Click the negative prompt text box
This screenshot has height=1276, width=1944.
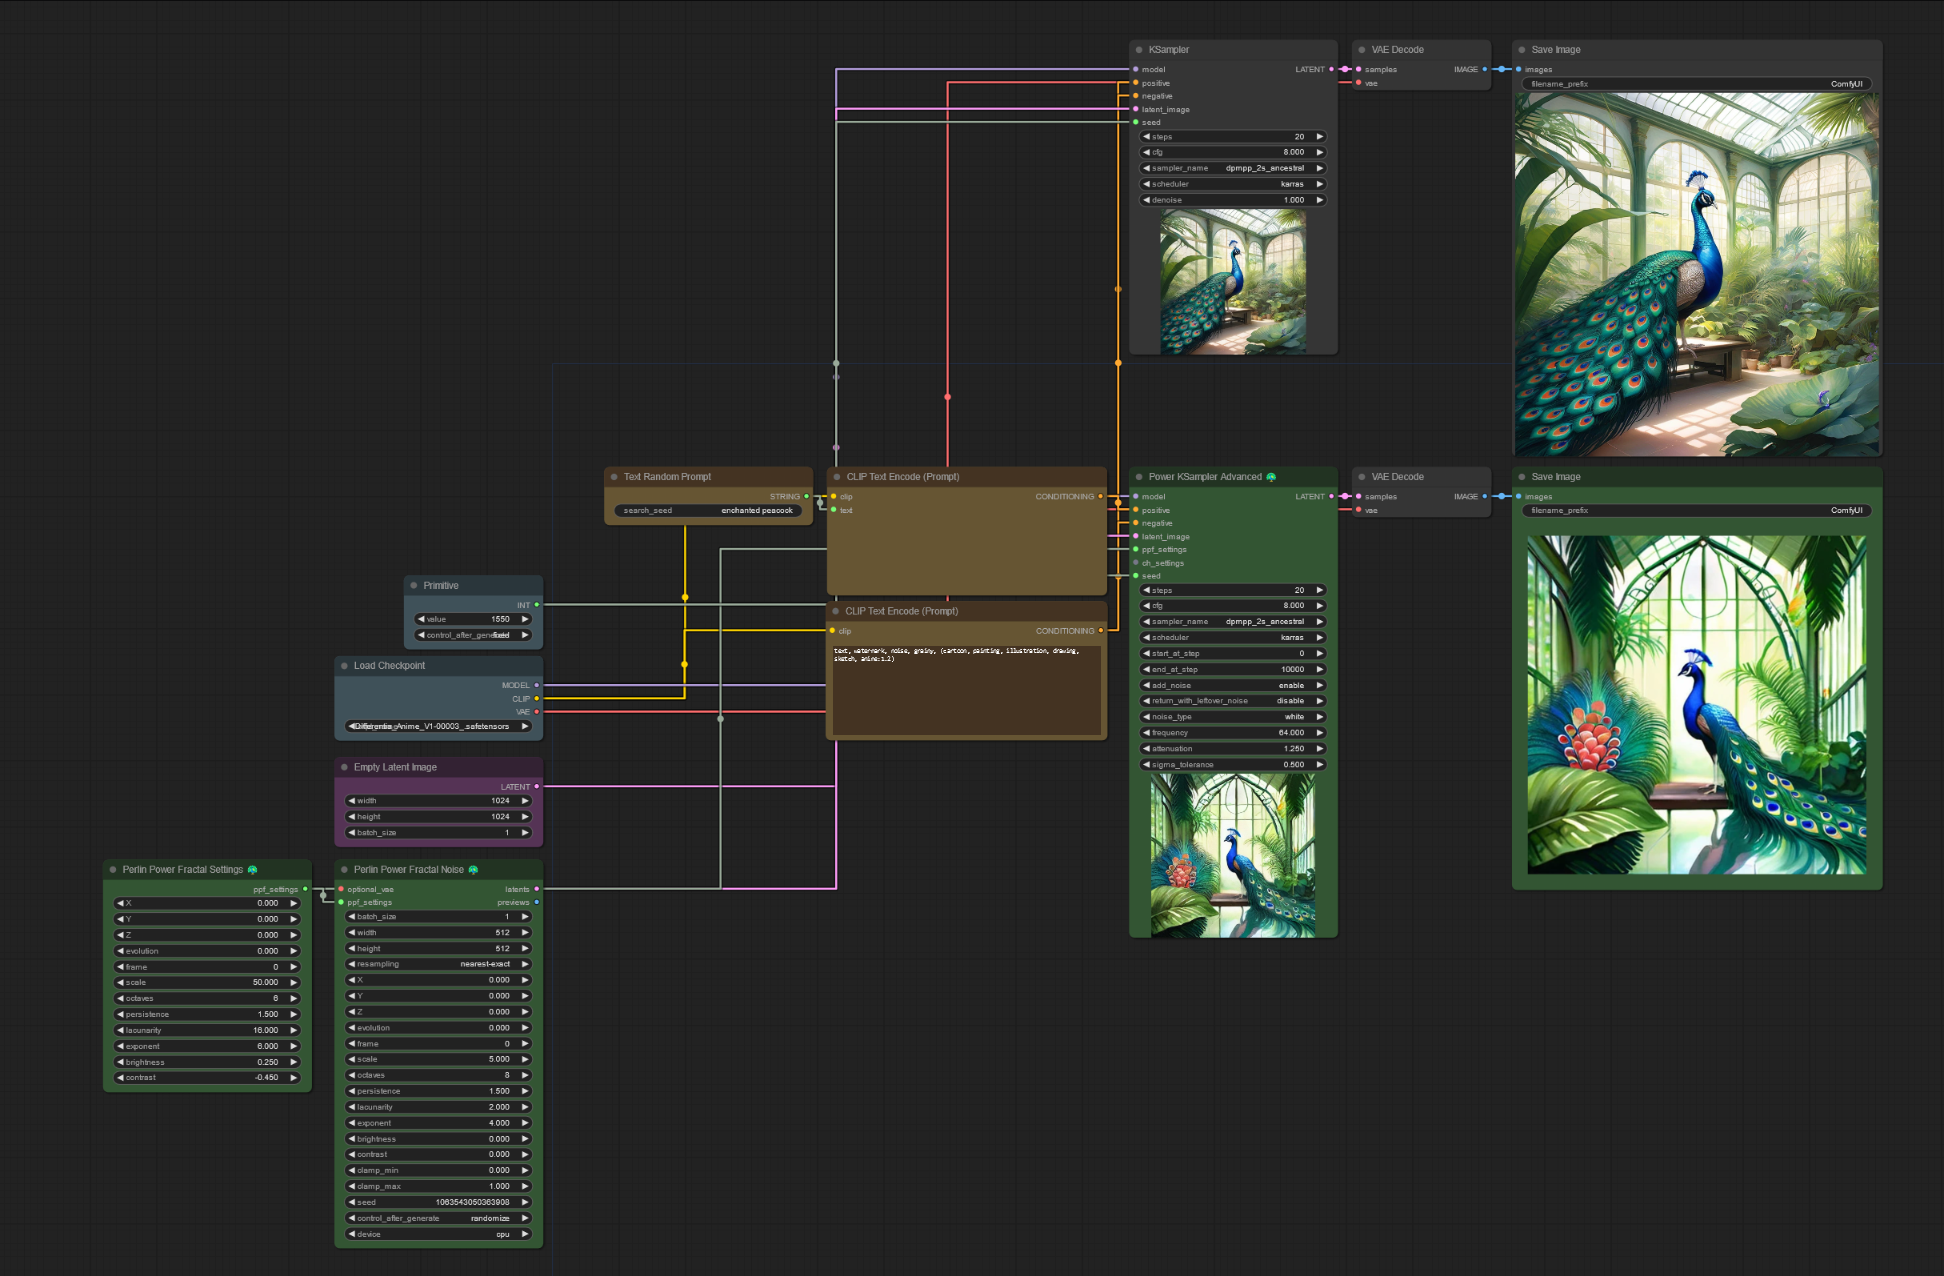coord(966,690)
